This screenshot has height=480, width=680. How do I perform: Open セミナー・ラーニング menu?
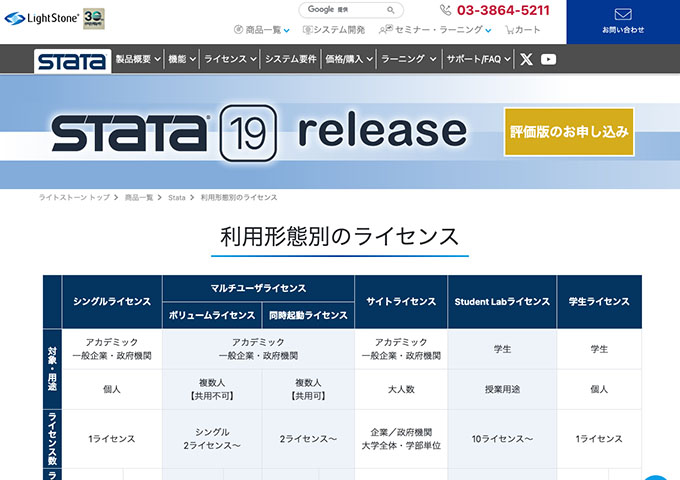(435, 29)
